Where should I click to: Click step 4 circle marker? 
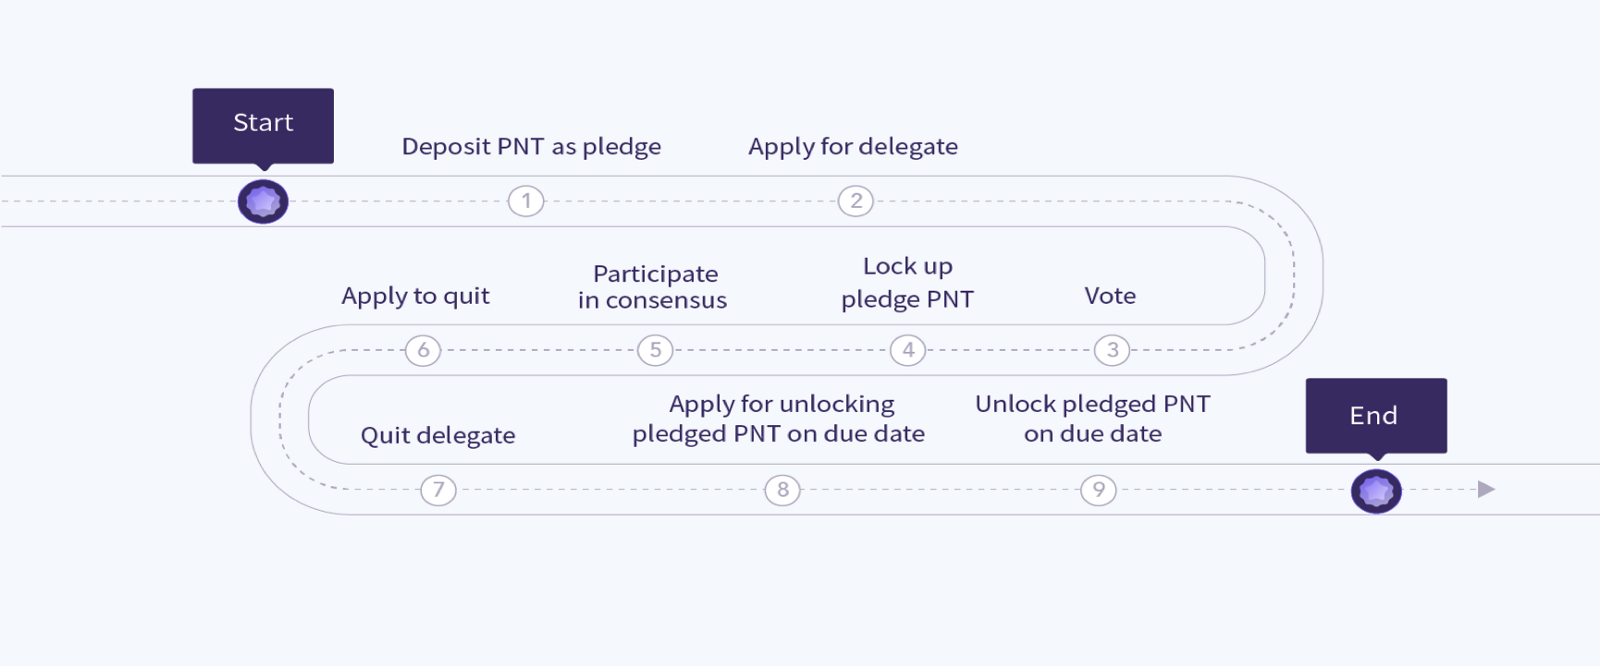click(908, 350)
